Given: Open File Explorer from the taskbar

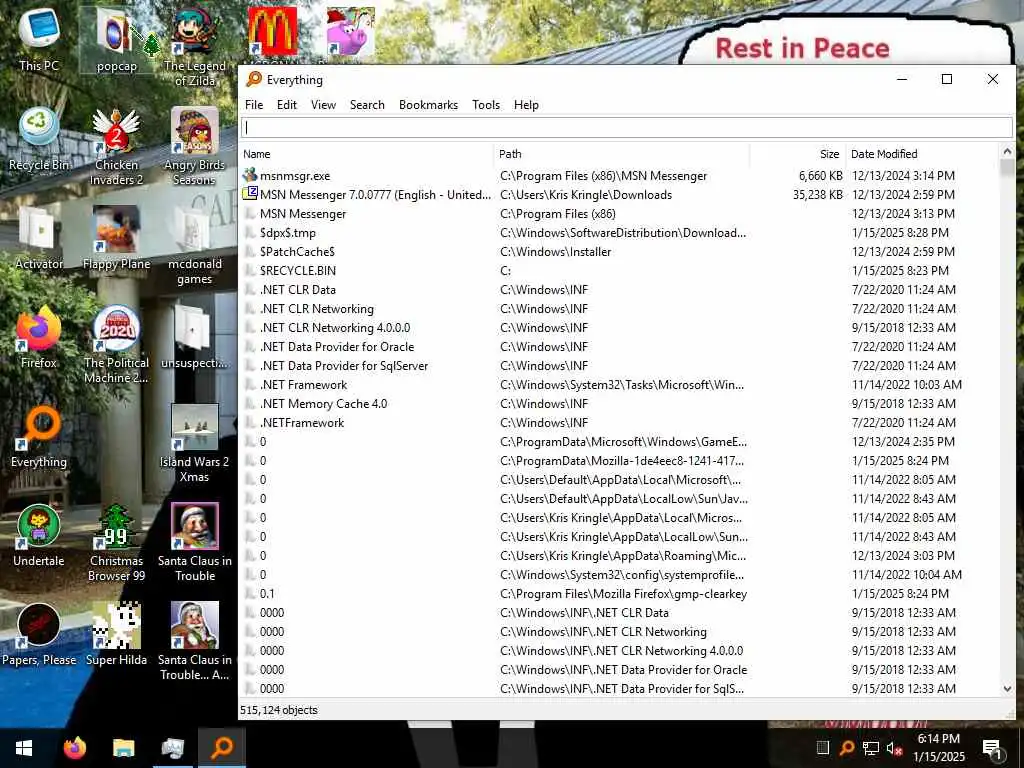Looking at the screenshot, I should (123, 748).
